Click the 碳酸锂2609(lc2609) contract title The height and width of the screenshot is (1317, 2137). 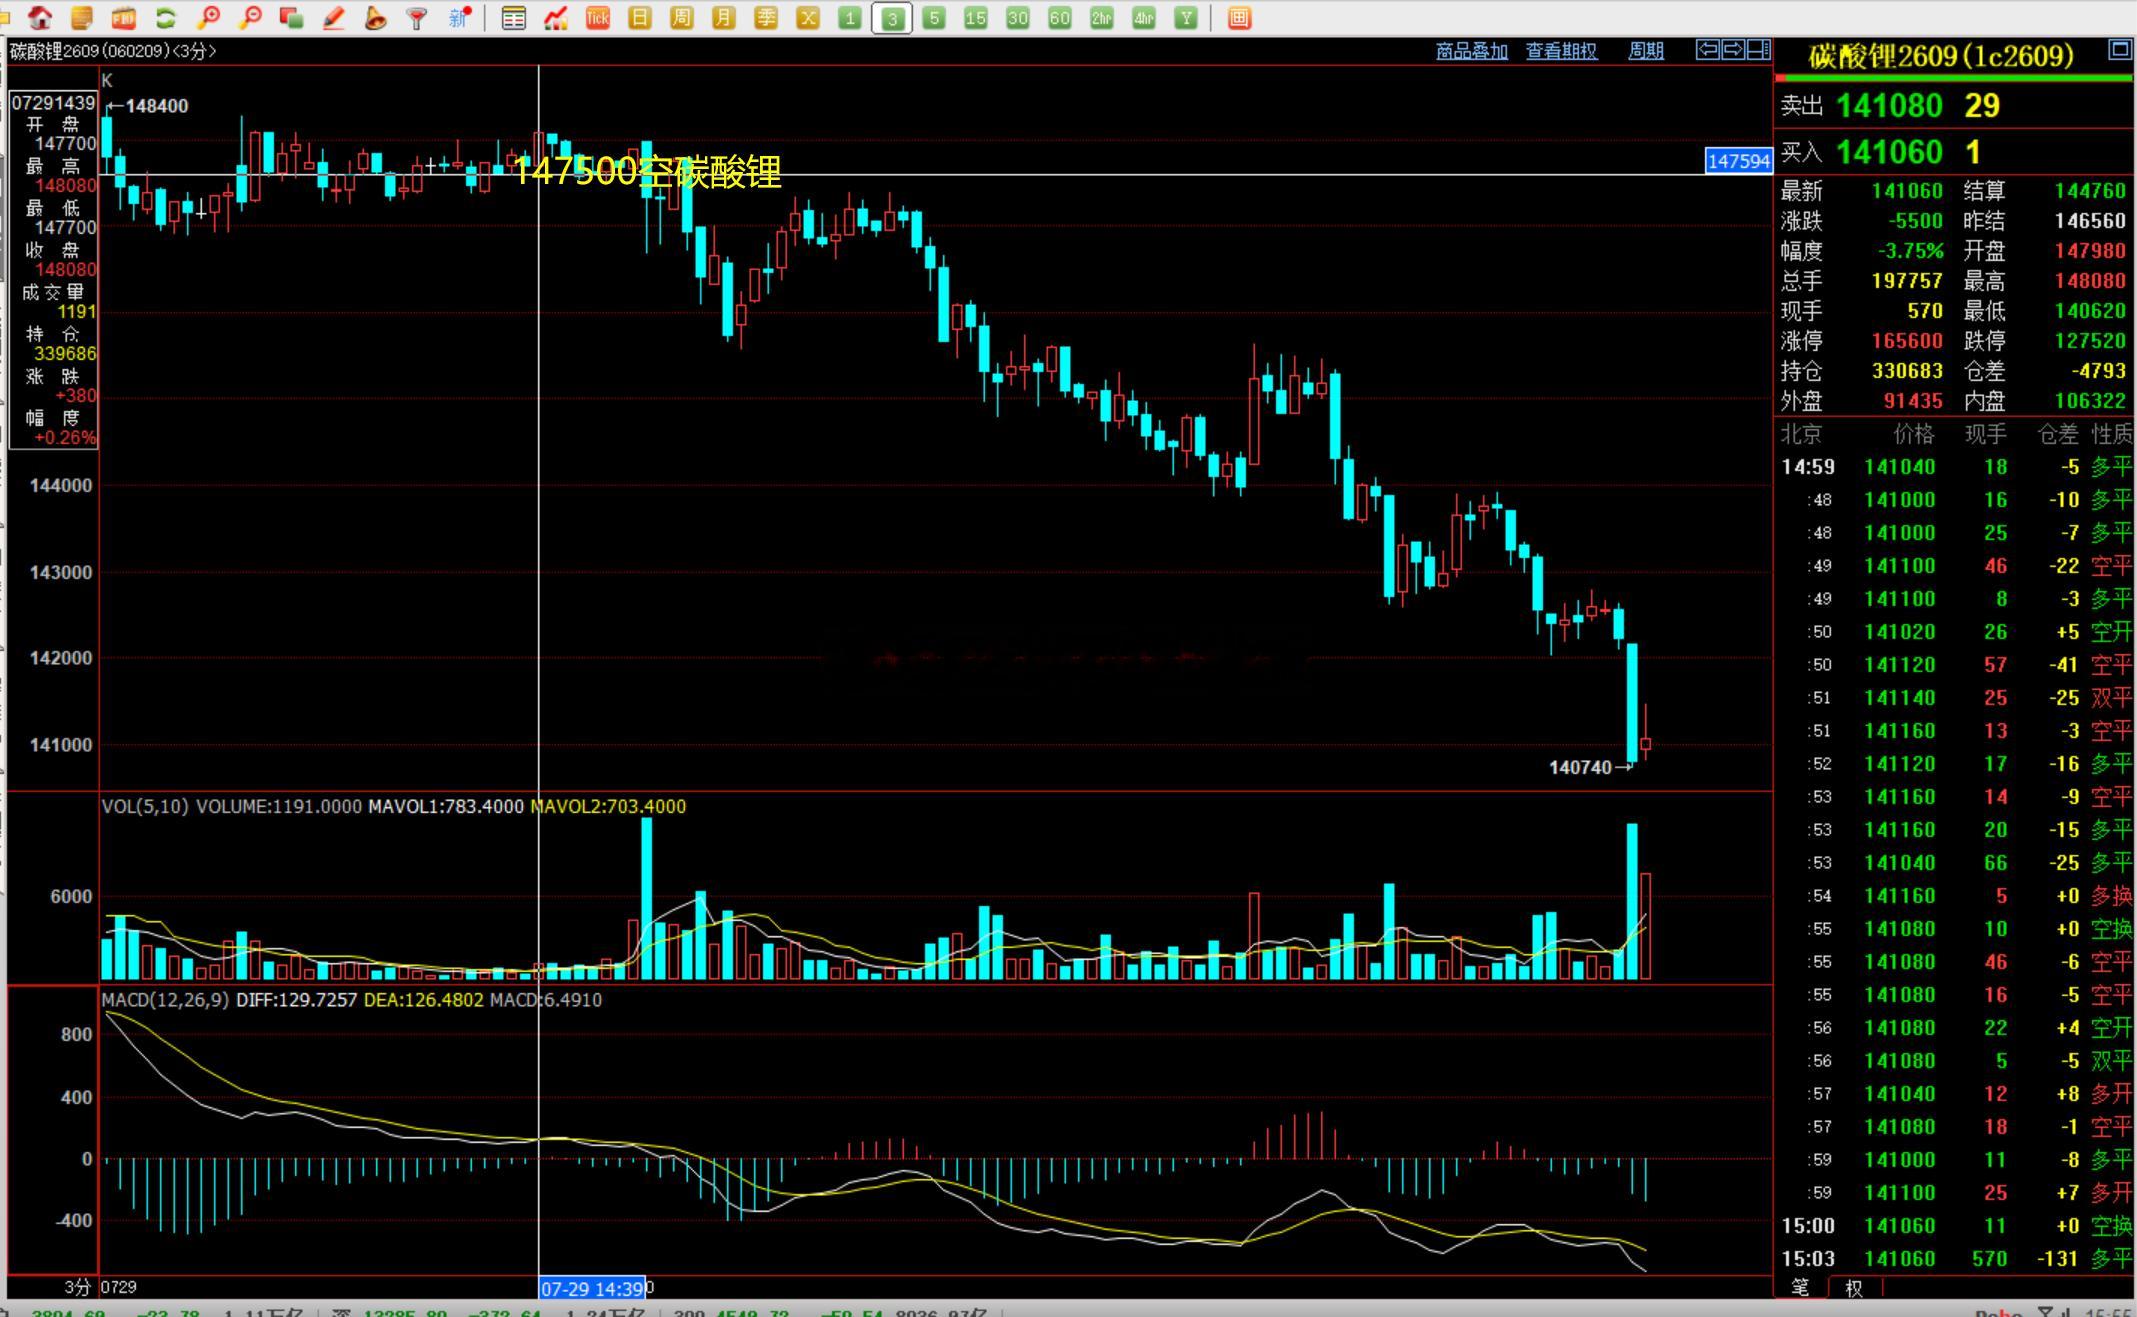coord(1941,56)
